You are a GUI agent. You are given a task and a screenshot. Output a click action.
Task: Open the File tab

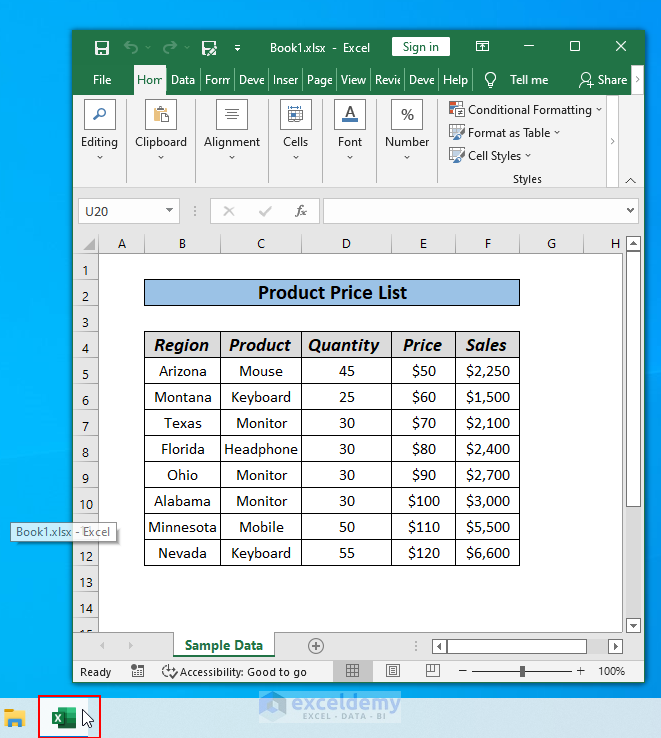tap(102, 80)
